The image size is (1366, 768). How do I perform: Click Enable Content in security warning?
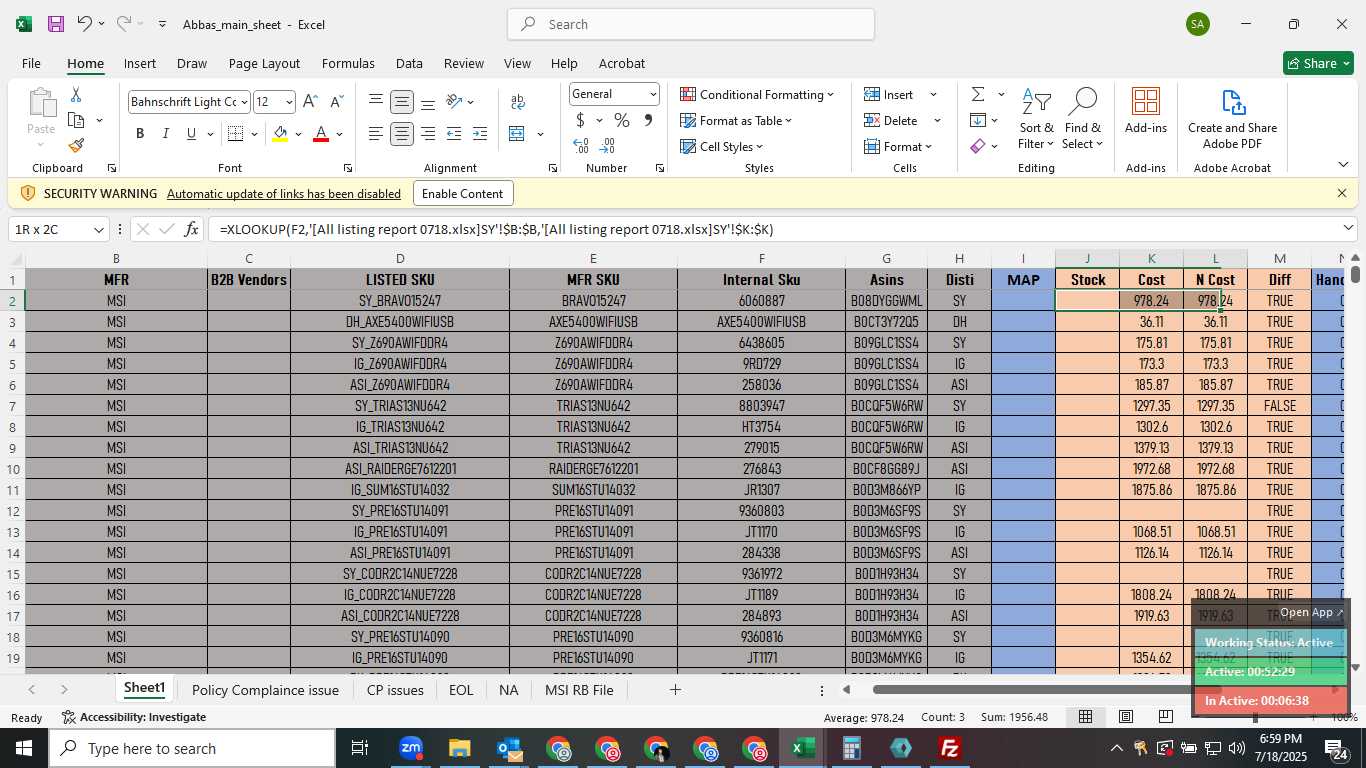point(462,193)
